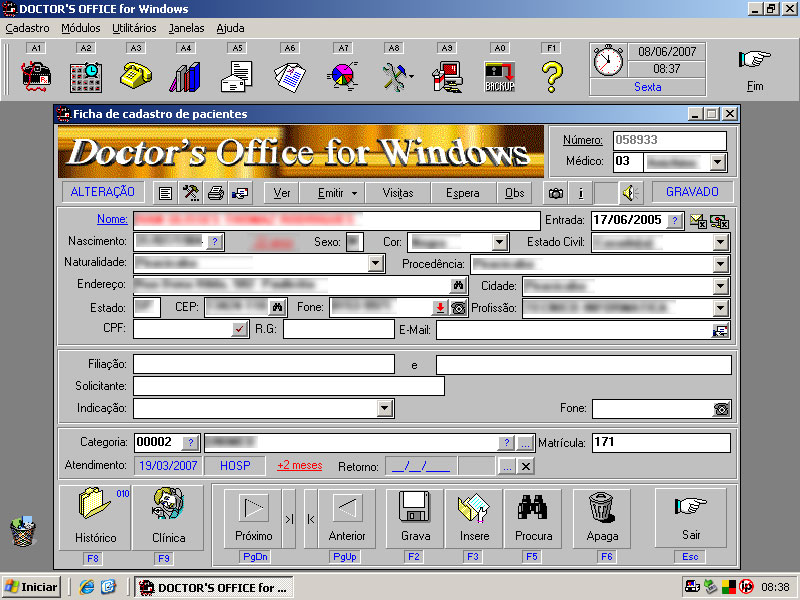The height and width of the screenshot is (600, 800).
Task: Open the Windows Iniciar start button
Action: point(31,587)
